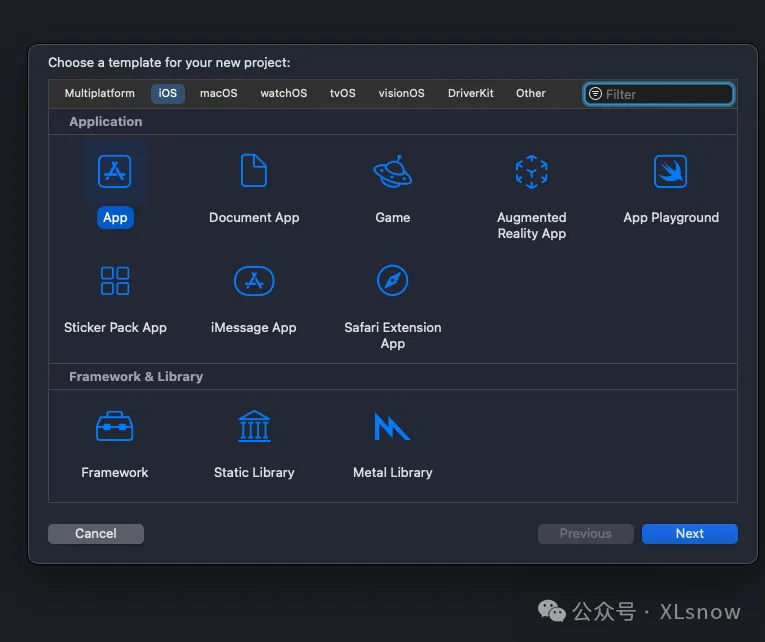Viewport: 765px width, 642px height.
Task: Select the Sticker Pack App grid icon
Action: 115,281
